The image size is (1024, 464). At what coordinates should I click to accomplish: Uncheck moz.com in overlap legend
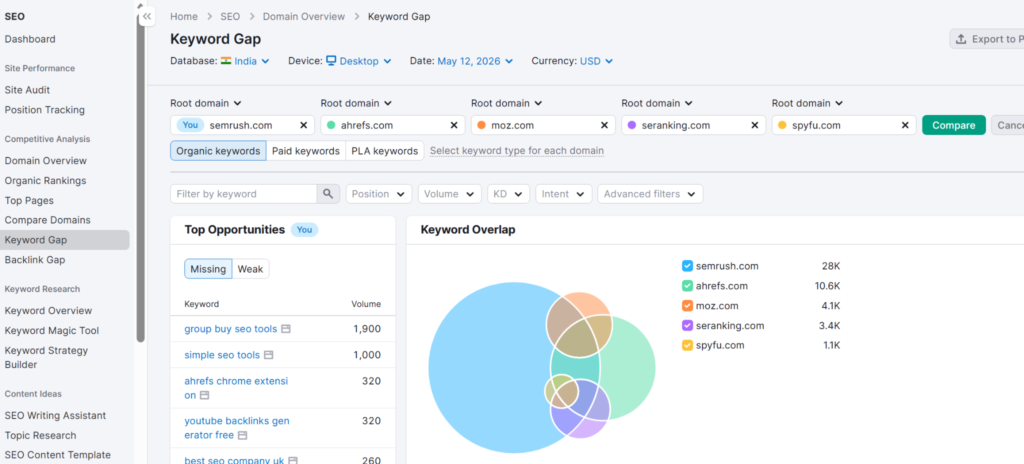(687, 305)
